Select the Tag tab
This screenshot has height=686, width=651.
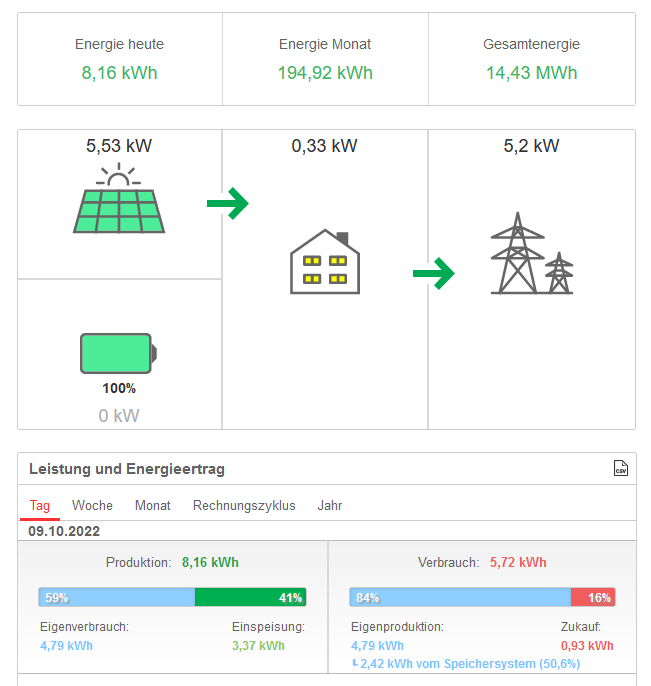tap(39, 506)
